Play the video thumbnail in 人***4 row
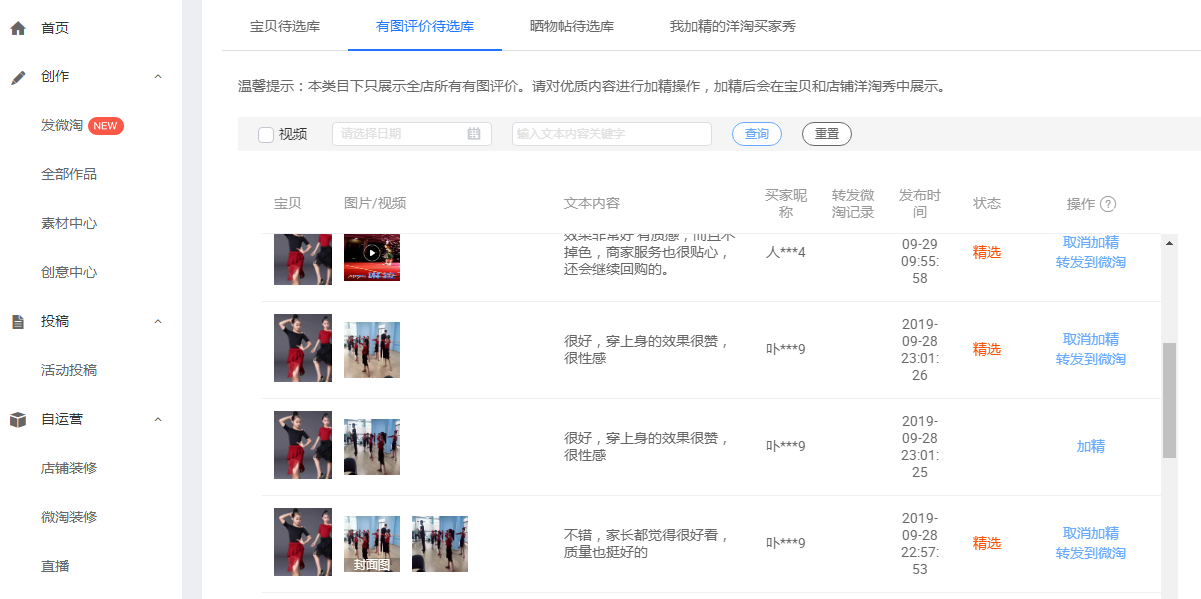Image resolution: width=1201 pixels, height=599 pixels. coord(372,253)
